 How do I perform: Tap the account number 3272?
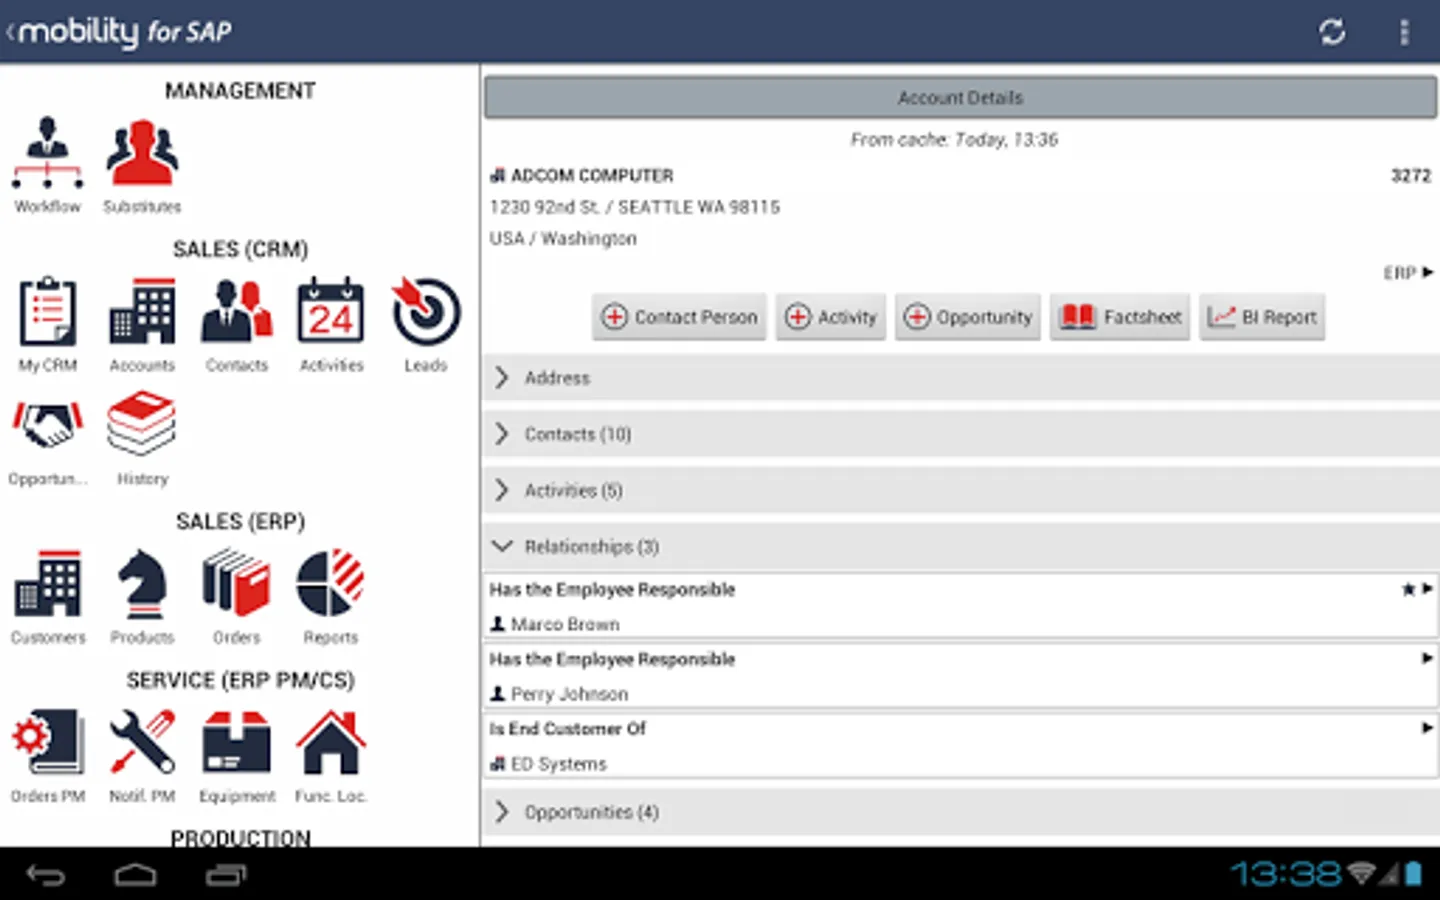click(1411, 176)
